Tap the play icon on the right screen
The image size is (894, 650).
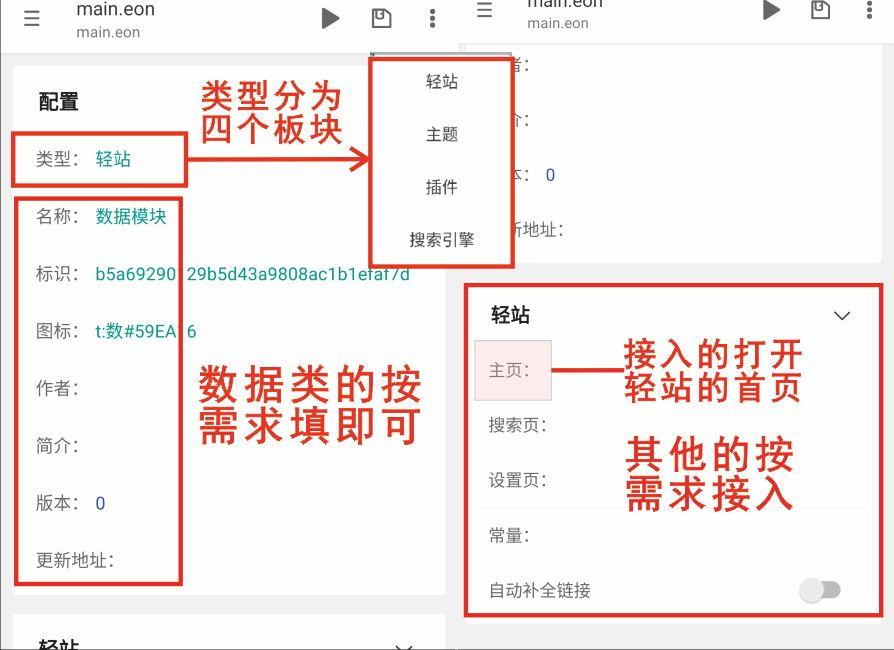[x=770, y=10]
